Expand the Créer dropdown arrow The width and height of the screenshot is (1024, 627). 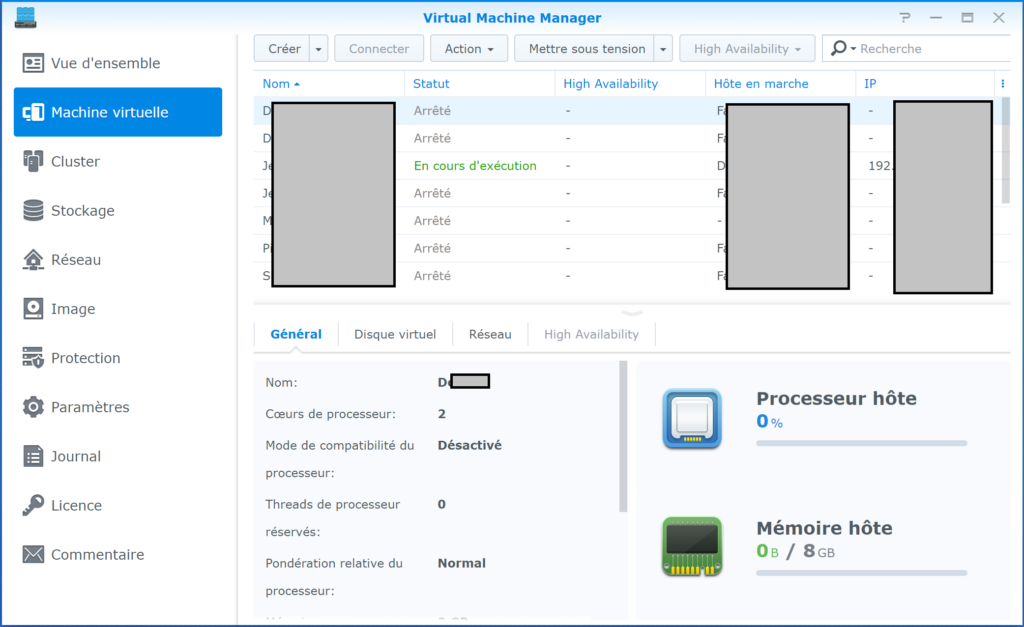319,49
